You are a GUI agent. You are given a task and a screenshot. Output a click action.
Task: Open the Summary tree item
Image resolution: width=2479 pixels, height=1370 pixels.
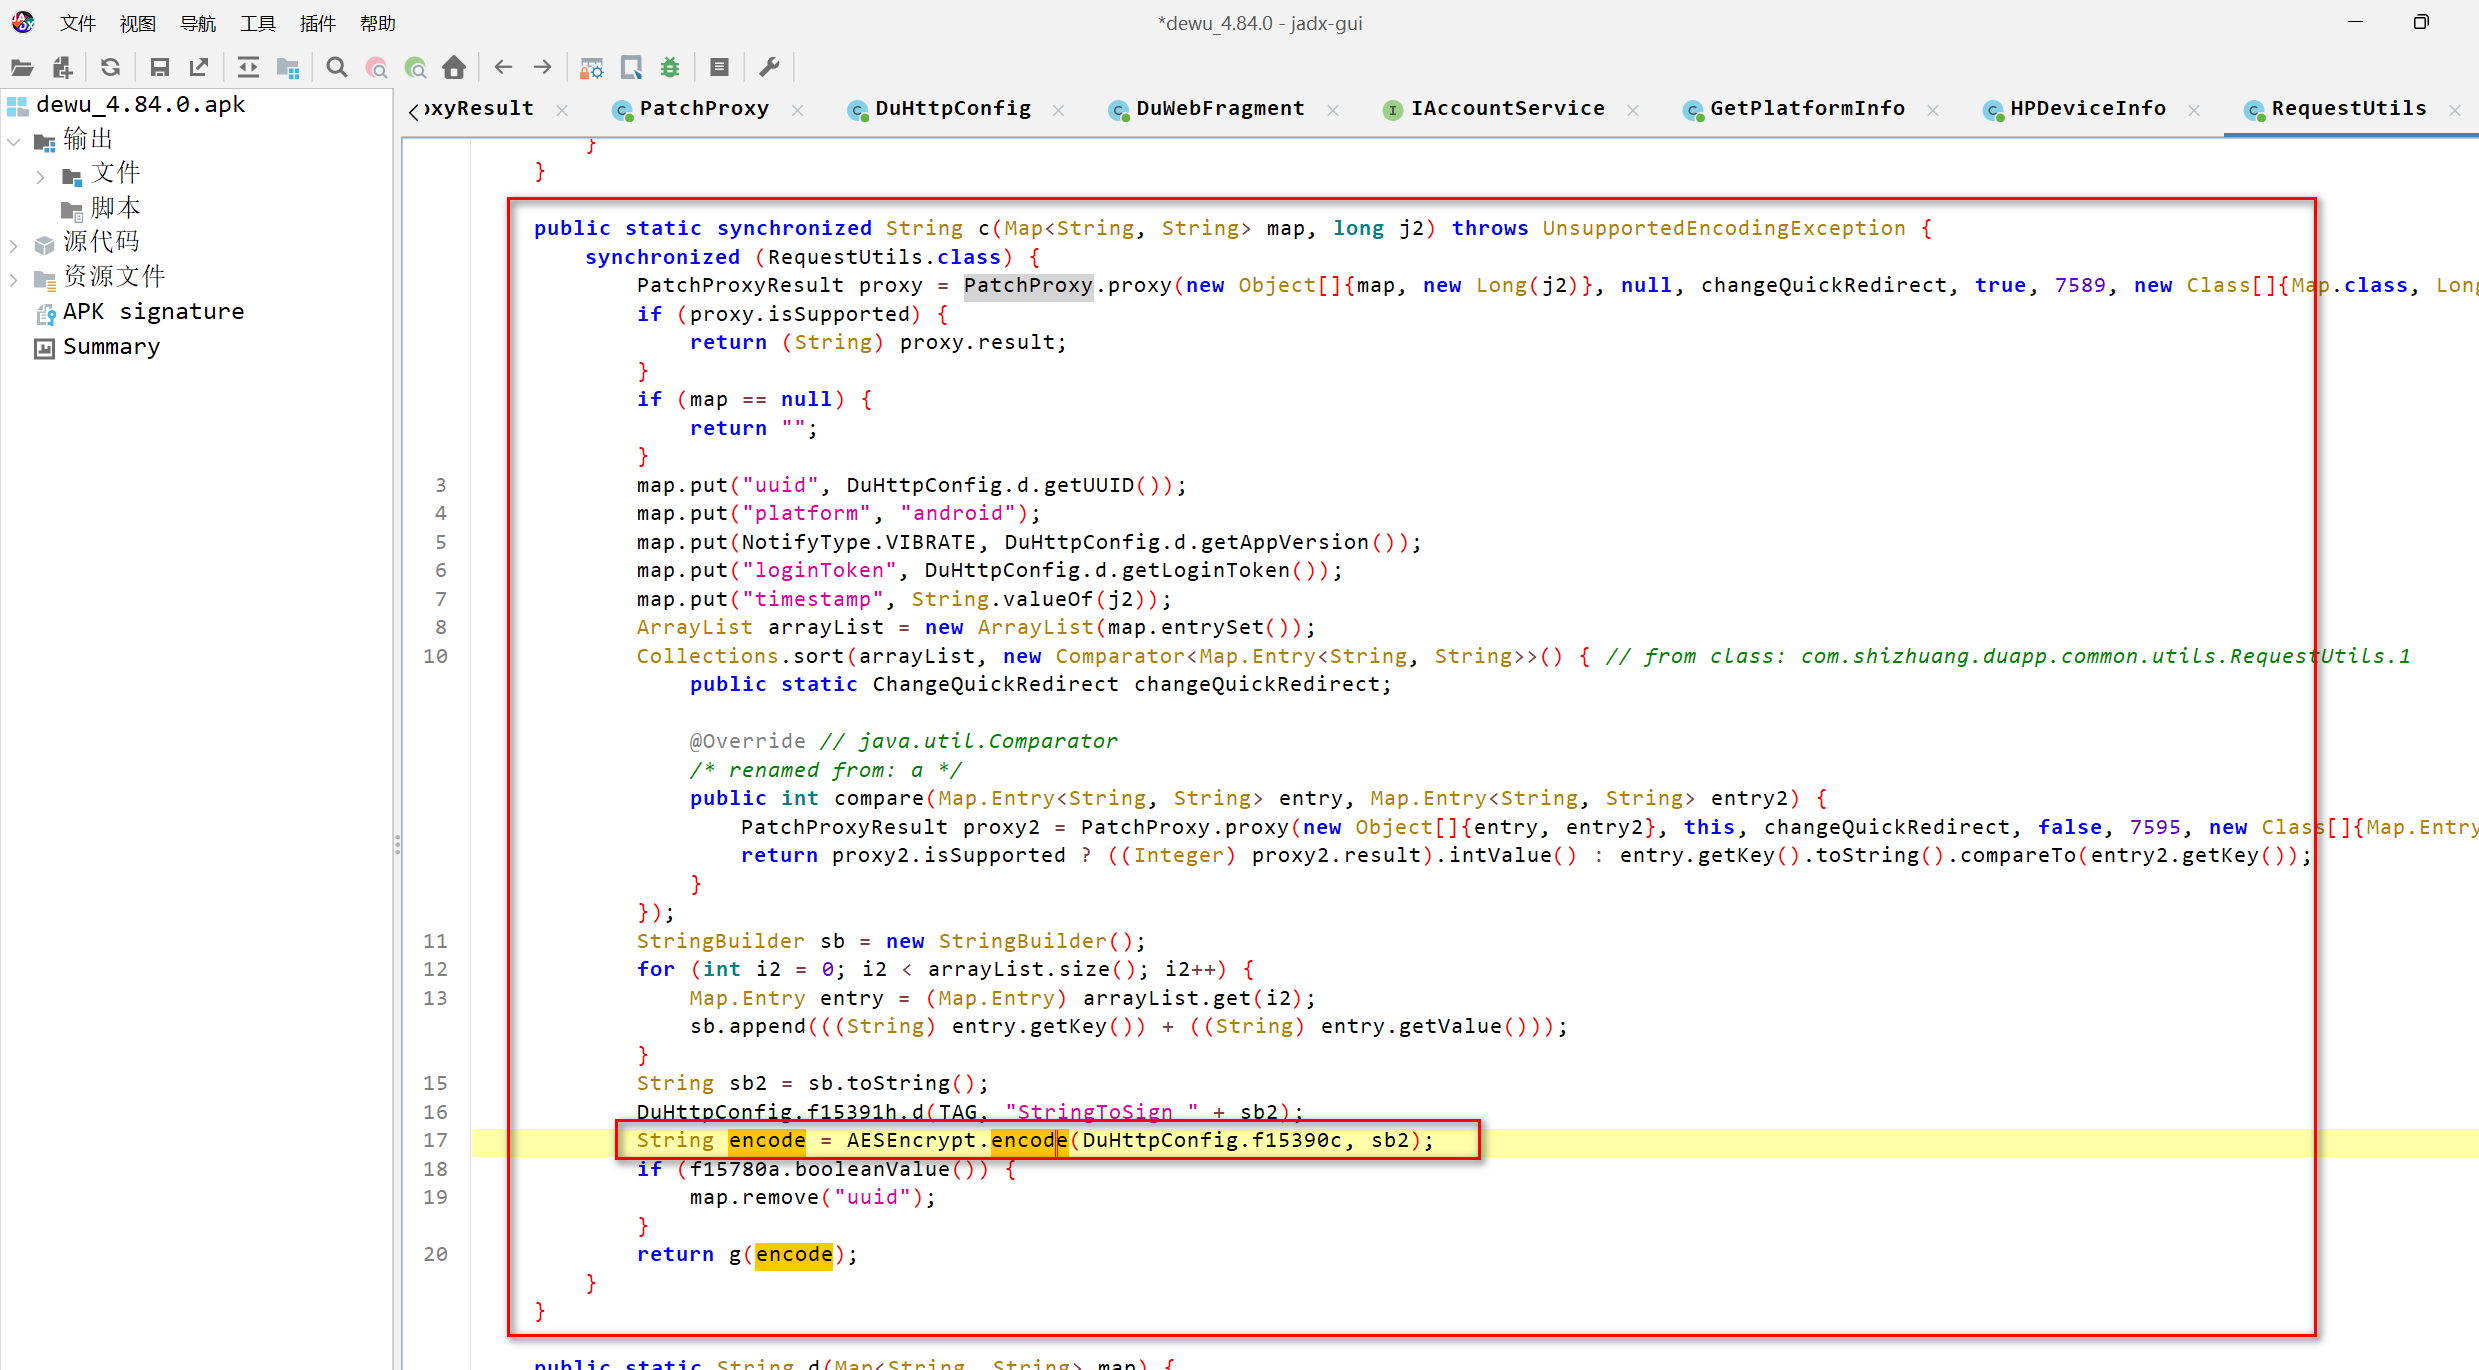tap(111, 348)
